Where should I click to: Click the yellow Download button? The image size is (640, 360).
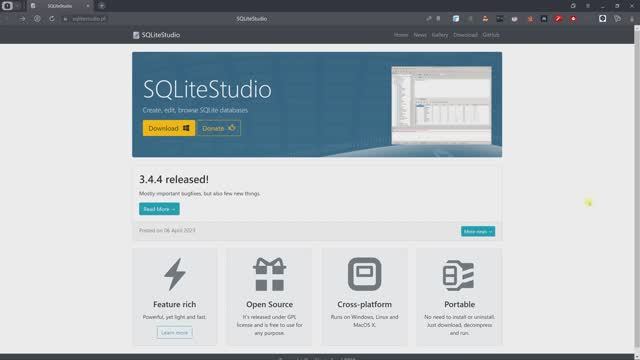(169, 128)
